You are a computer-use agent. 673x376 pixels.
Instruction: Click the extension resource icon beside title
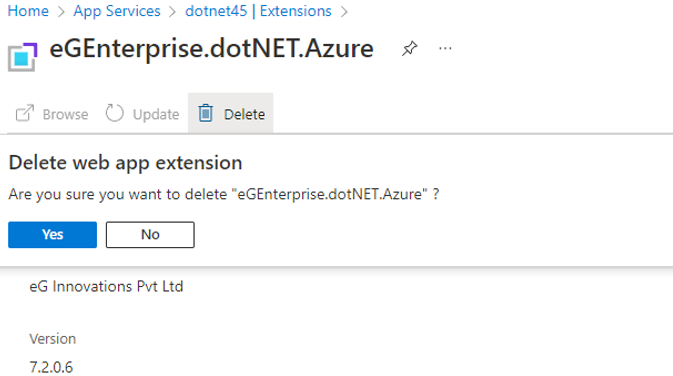[x=23, y=57]
